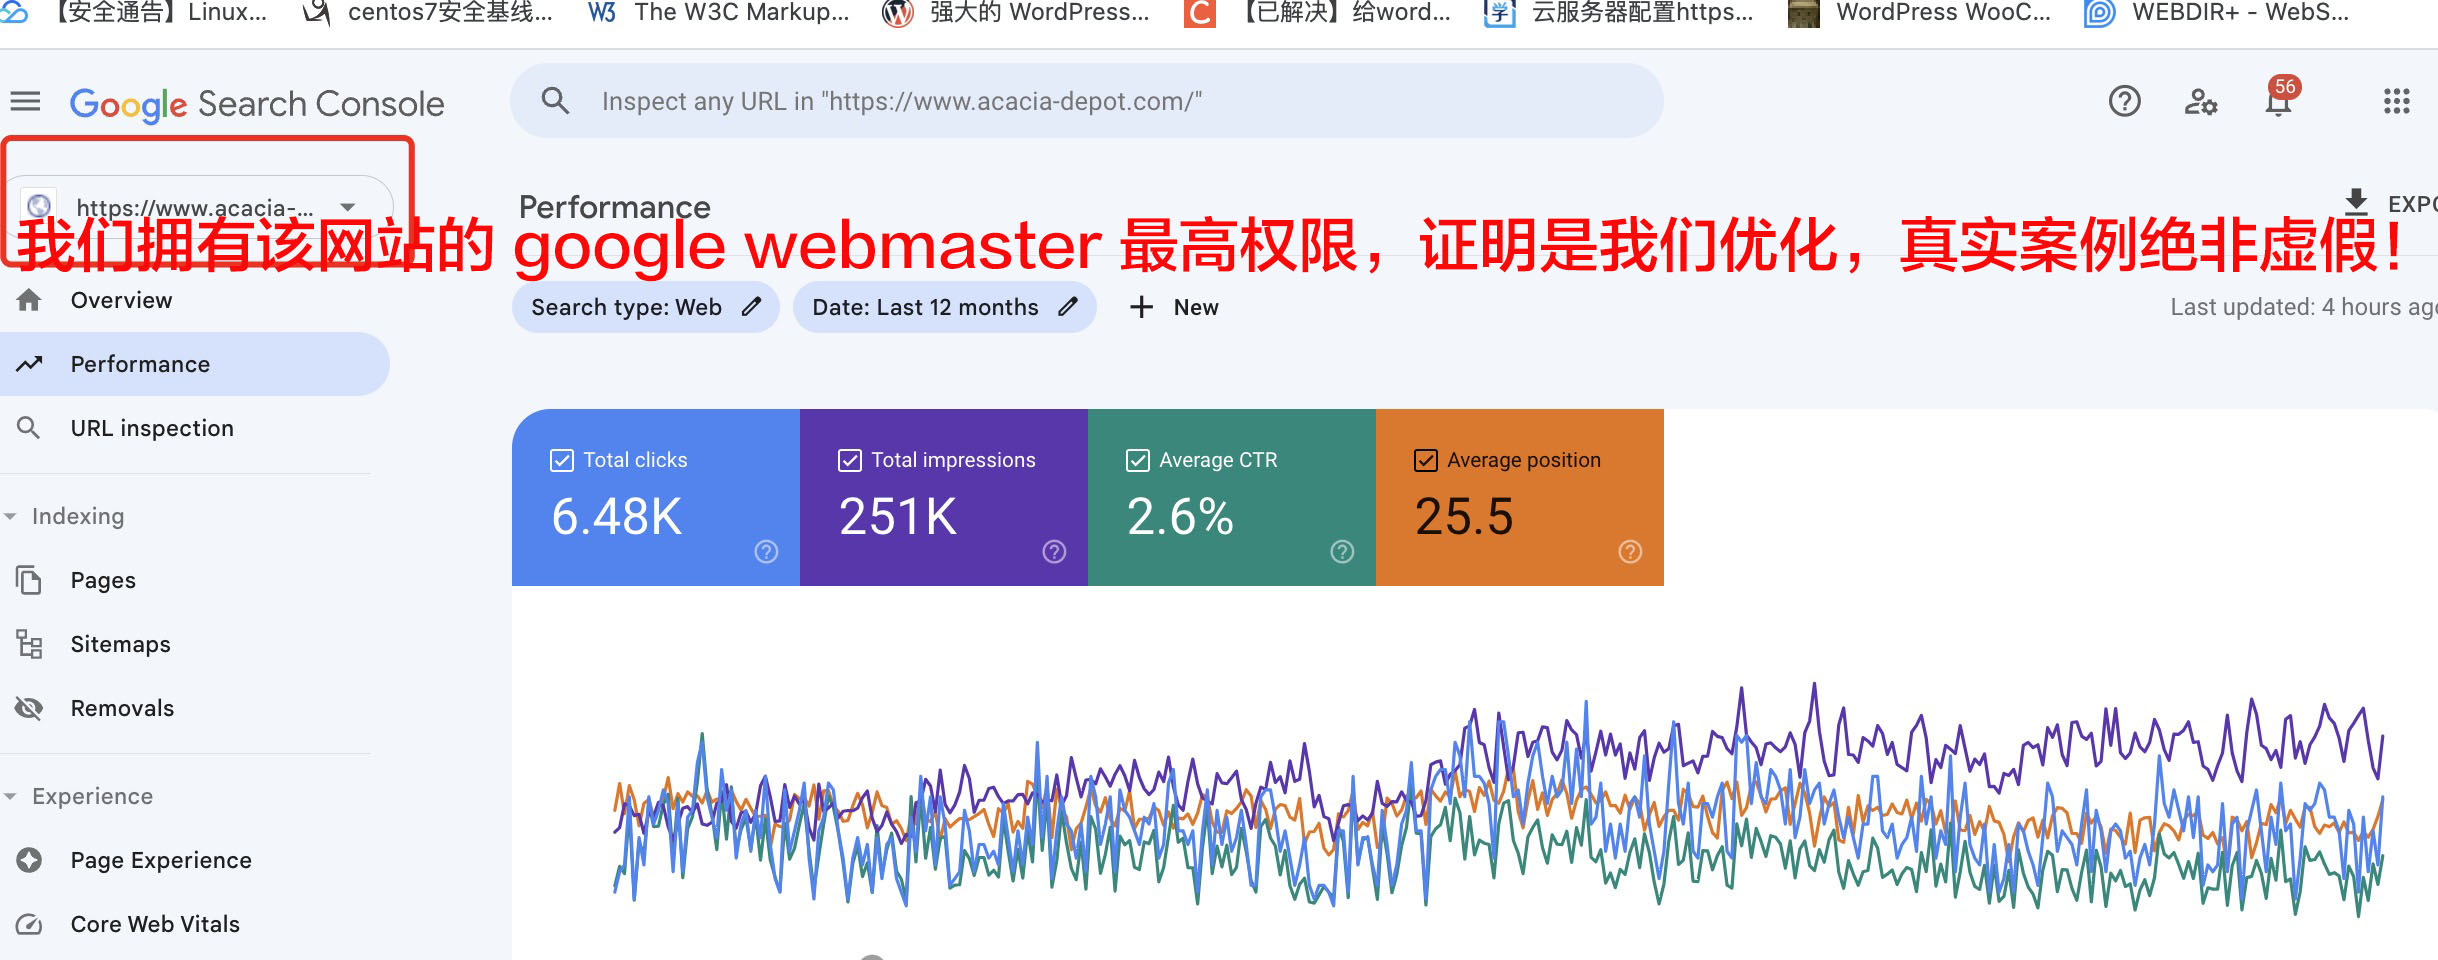Disable the Average CTR checkbox
The height and width of the screenshot is (960, 2438).
(x=1138, y=460)
